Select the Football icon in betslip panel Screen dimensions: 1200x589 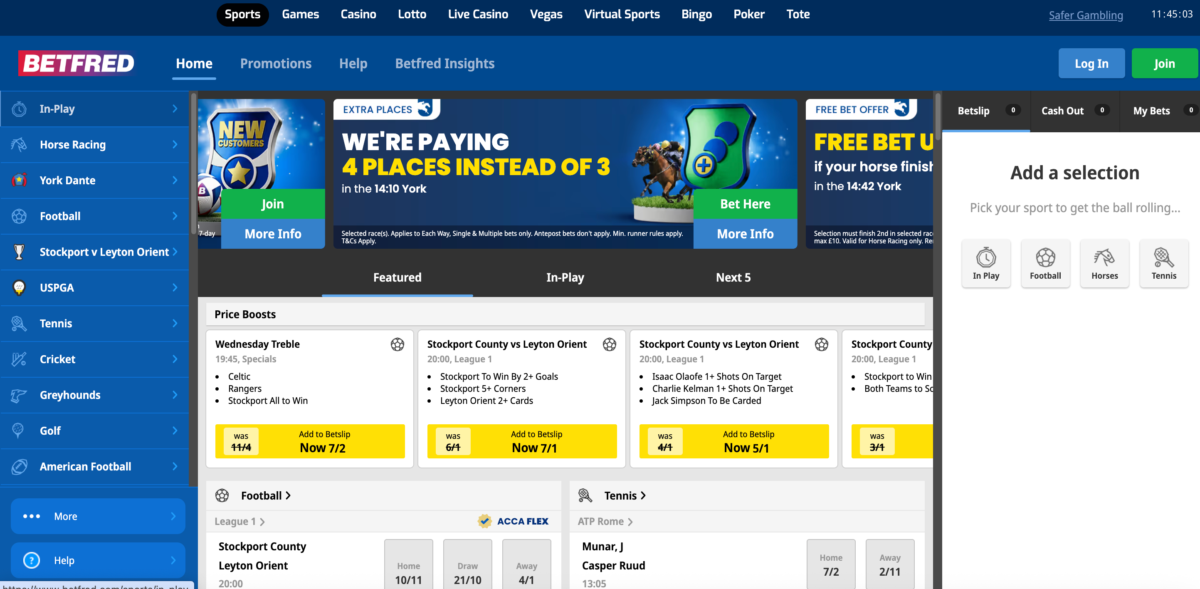pos(1045,264)
